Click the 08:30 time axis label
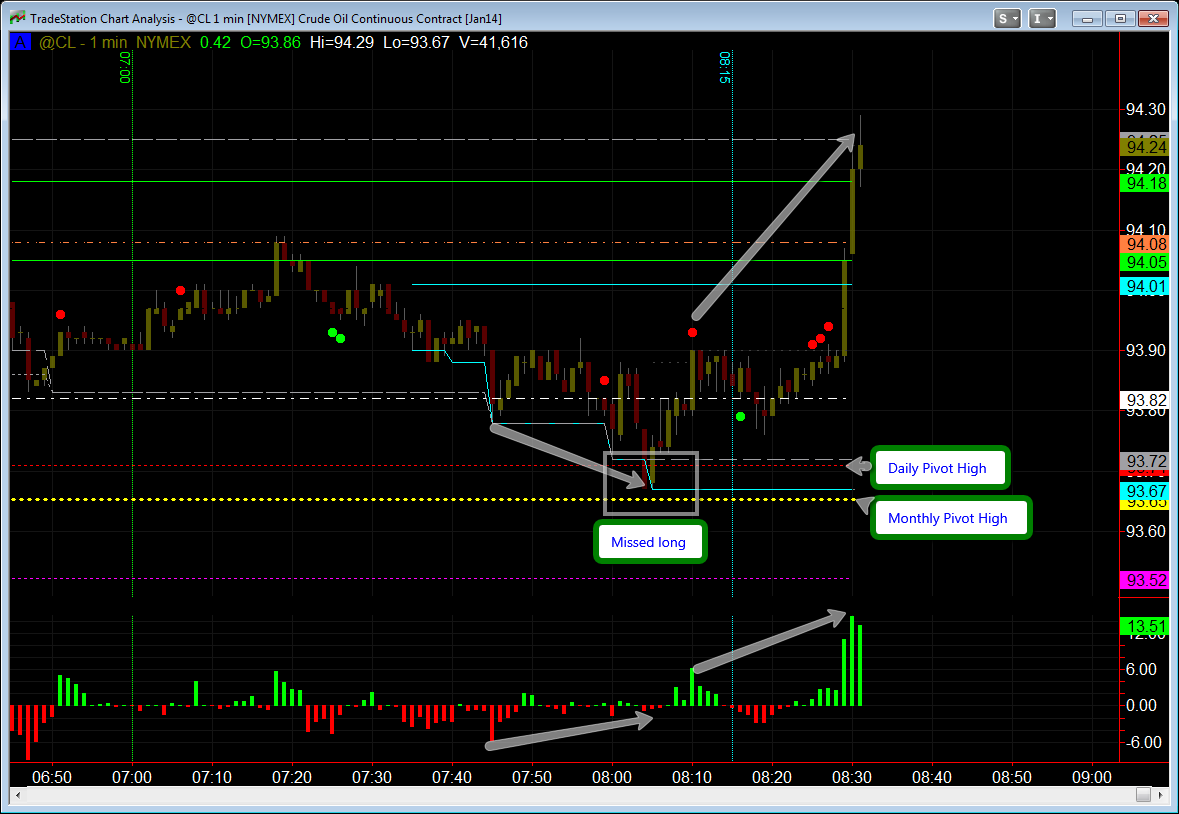The image size is (1179, 814). tap(852, 777)
